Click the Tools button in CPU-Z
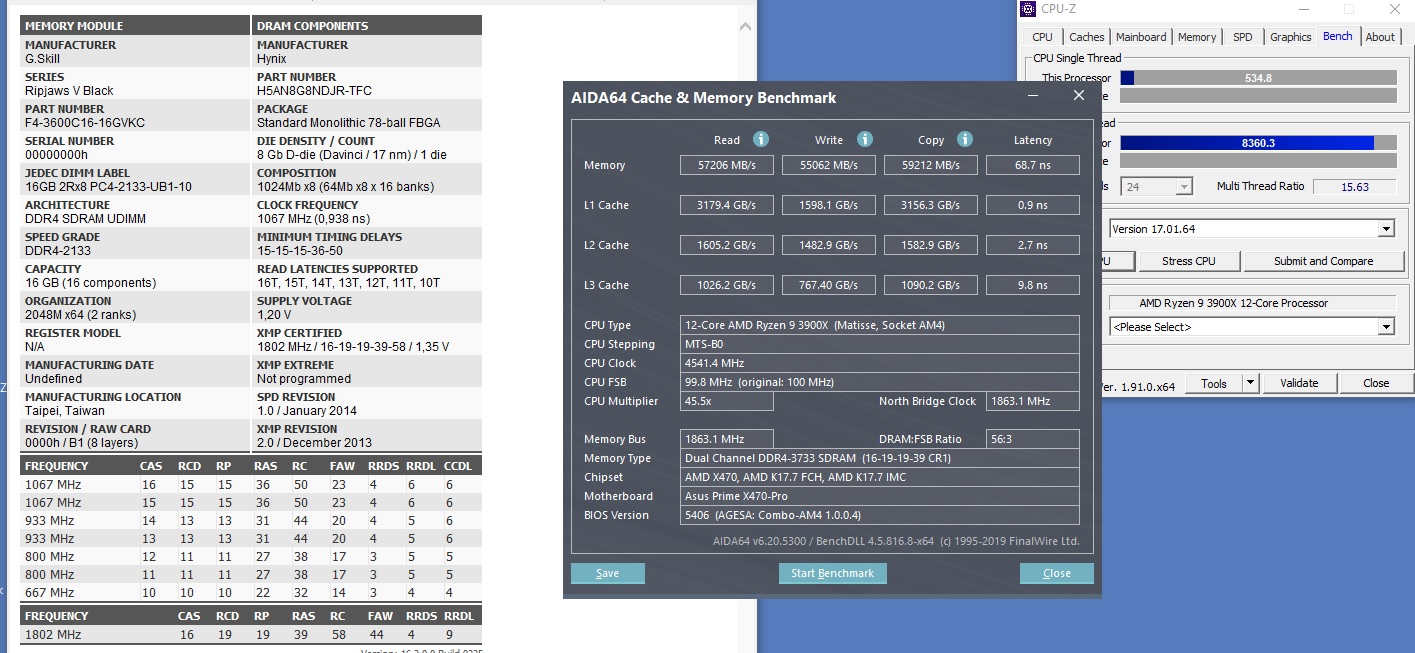The height and width of the screenshot is (653, 1415). [x=1214, y=383]
